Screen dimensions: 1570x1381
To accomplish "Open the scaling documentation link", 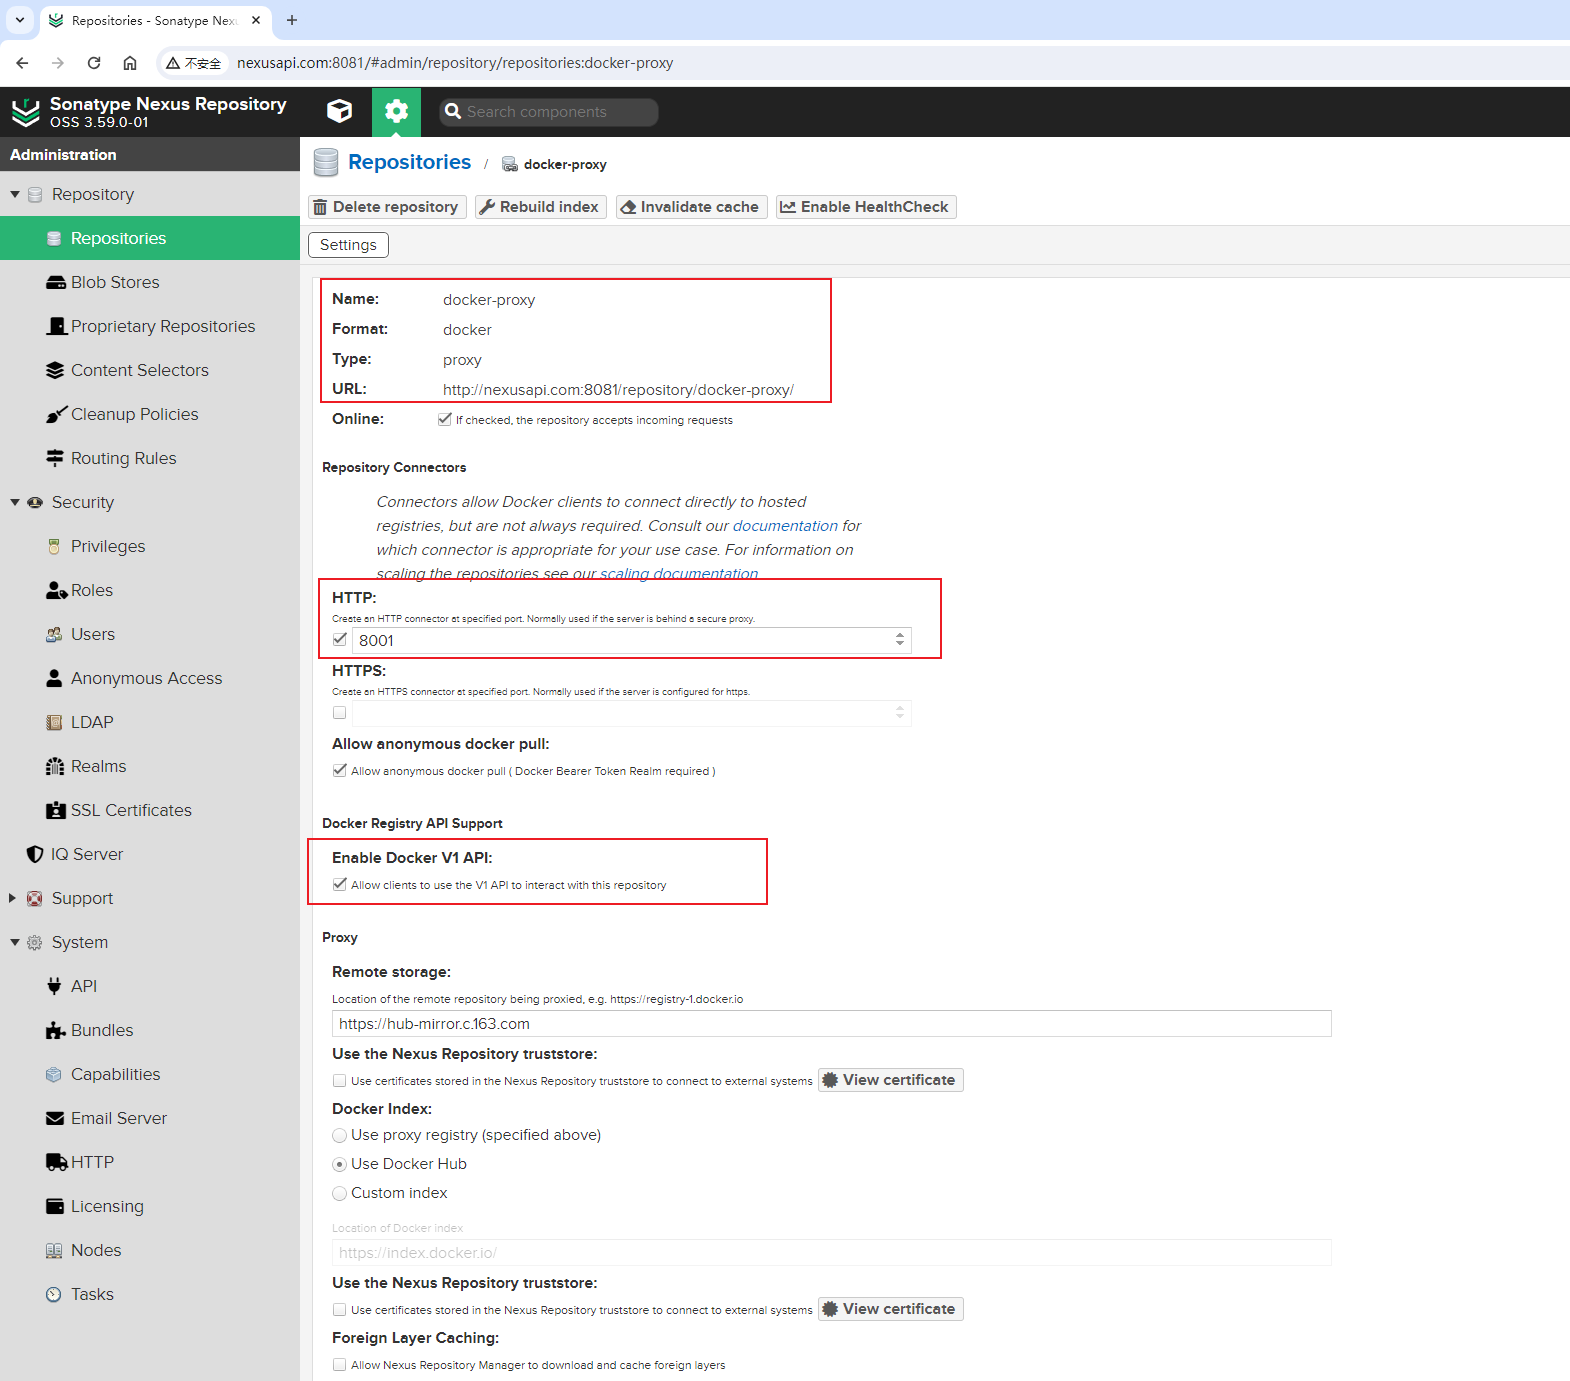I will (x=679, y=574).
